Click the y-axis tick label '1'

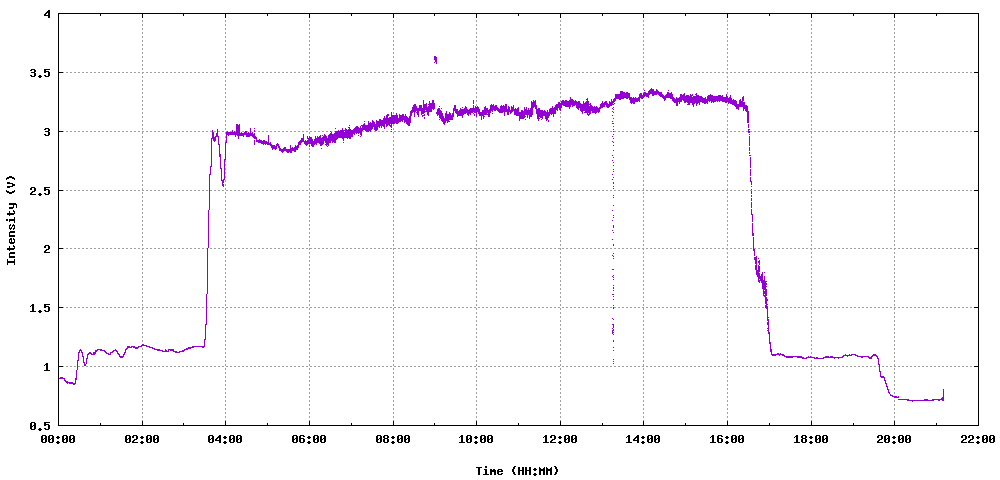pyautogui.click(x=47, y=366)
